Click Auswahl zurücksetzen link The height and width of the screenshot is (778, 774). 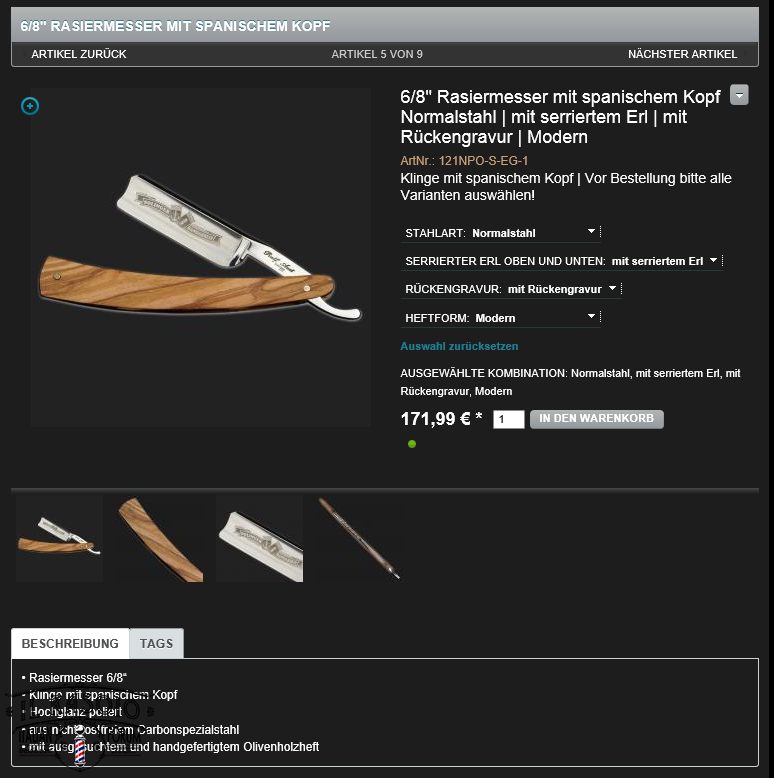point(459,346)
